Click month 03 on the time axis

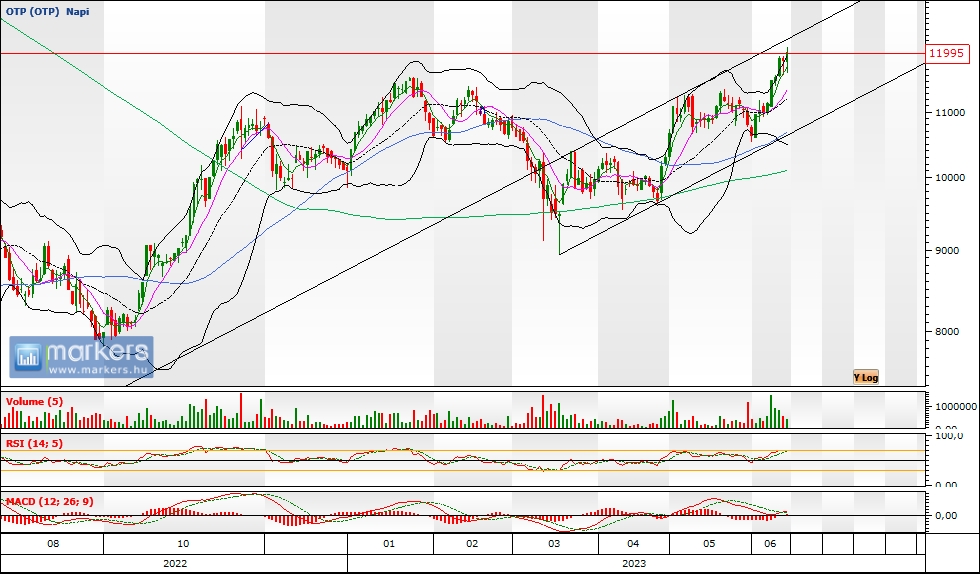point(554,544)
